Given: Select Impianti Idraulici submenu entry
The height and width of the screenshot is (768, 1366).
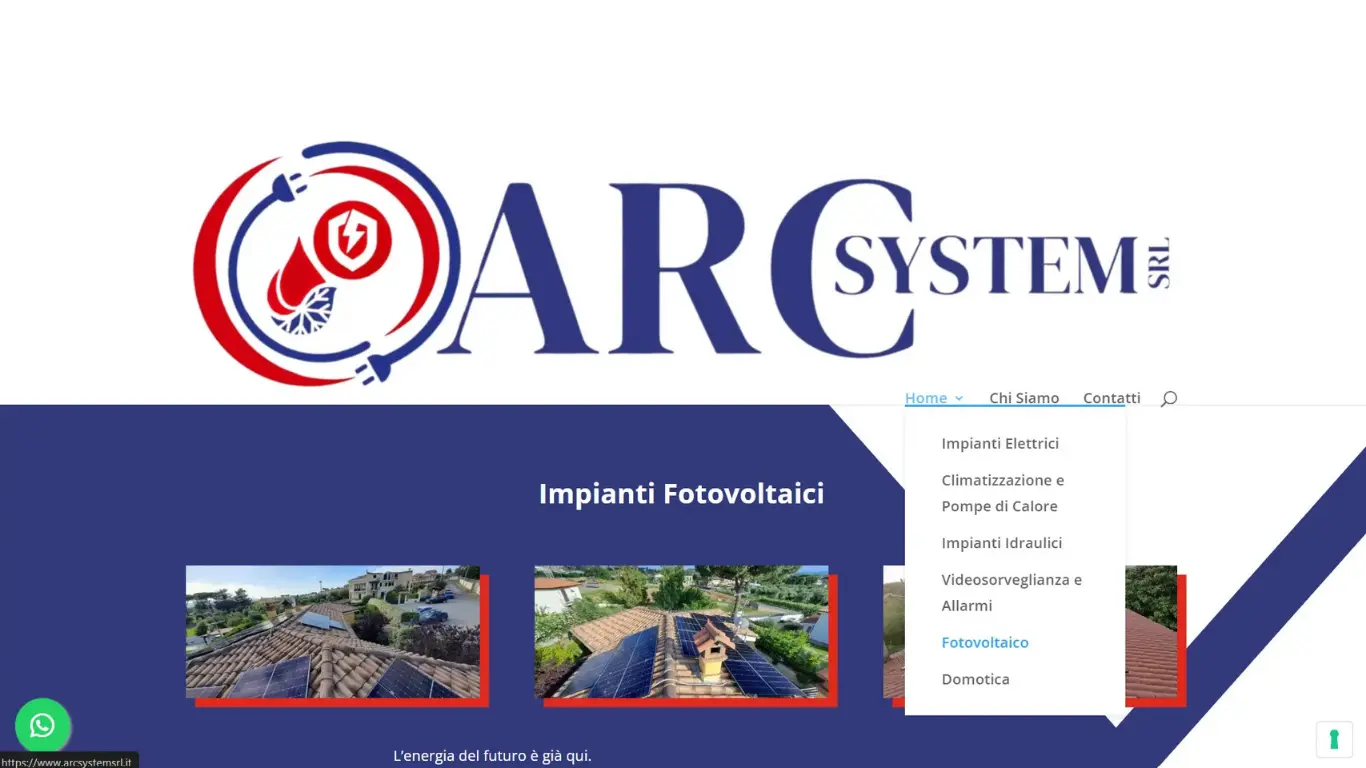Looking at the screenshot, I should point(1002,543).
